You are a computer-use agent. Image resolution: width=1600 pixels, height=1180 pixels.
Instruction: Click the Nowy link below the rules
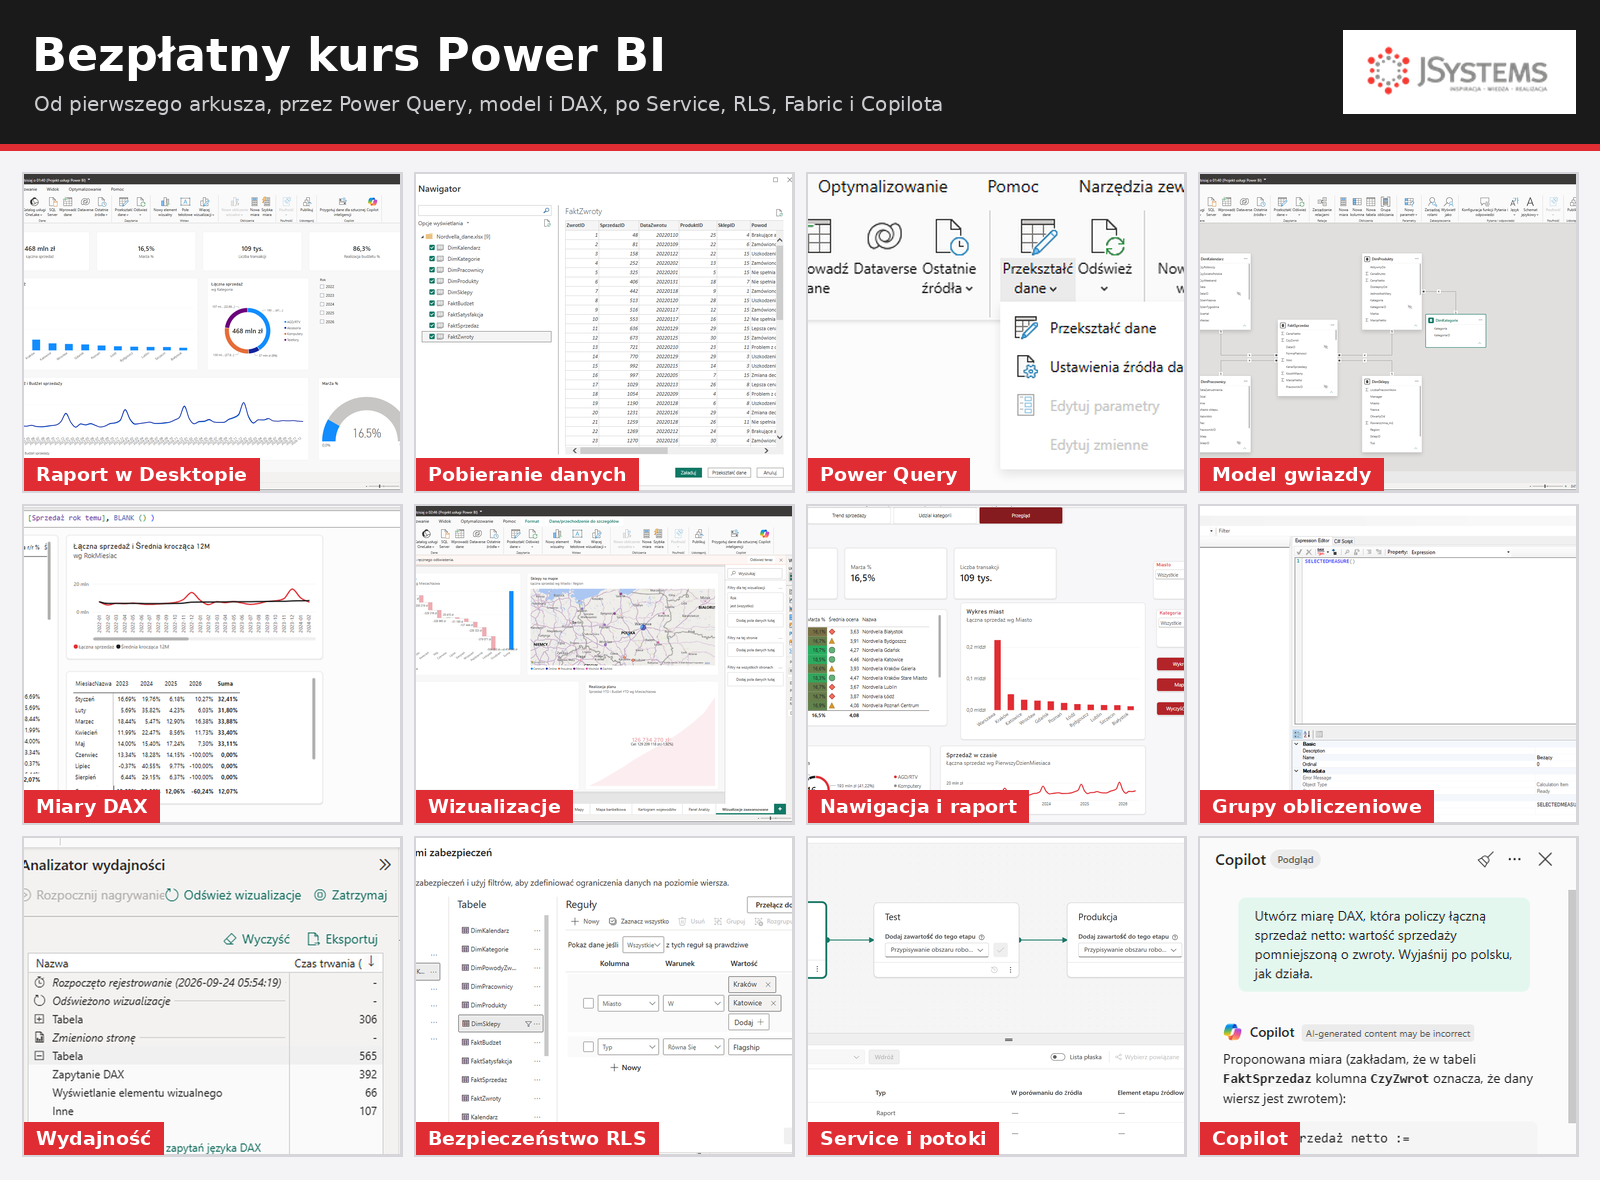coord(625,1068)
